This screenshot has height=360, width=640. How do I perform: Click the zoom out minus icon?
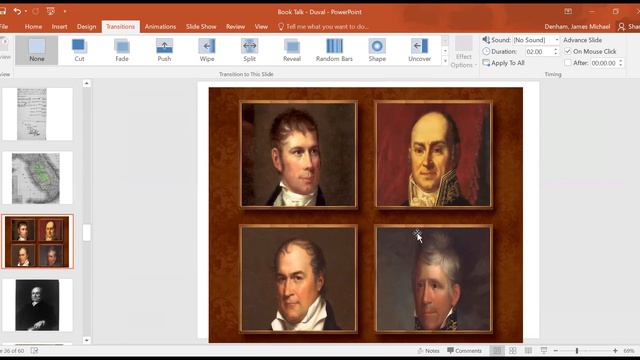(556, 351)
